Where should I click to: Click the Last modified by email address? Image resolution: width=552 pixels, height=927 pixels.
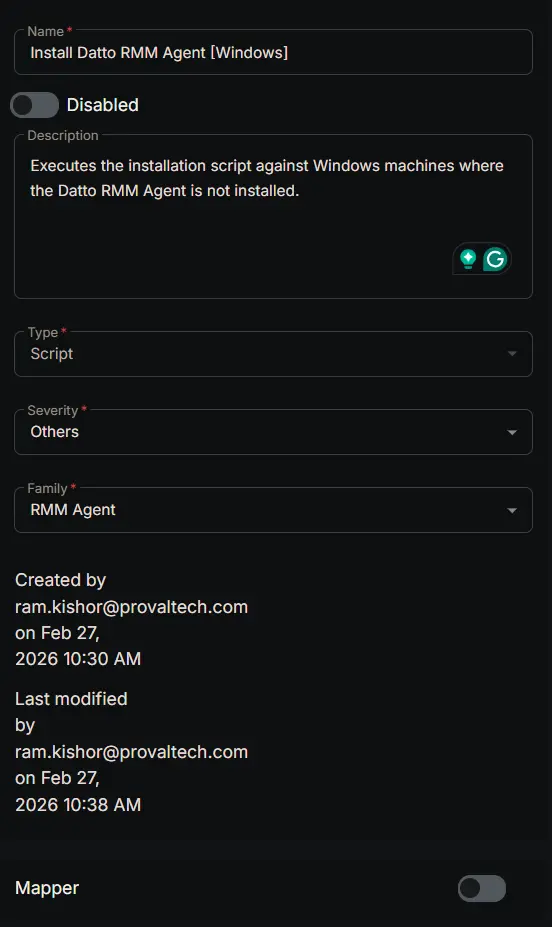click(131, 752)
